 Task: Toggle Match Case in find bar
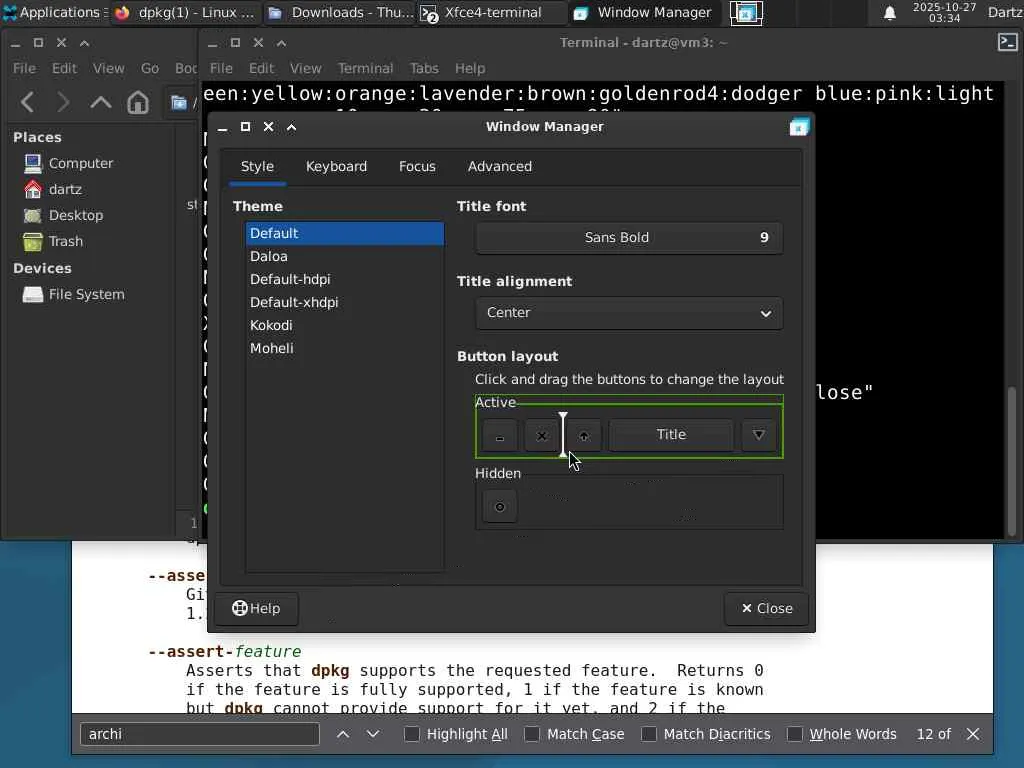coord(532,734)
